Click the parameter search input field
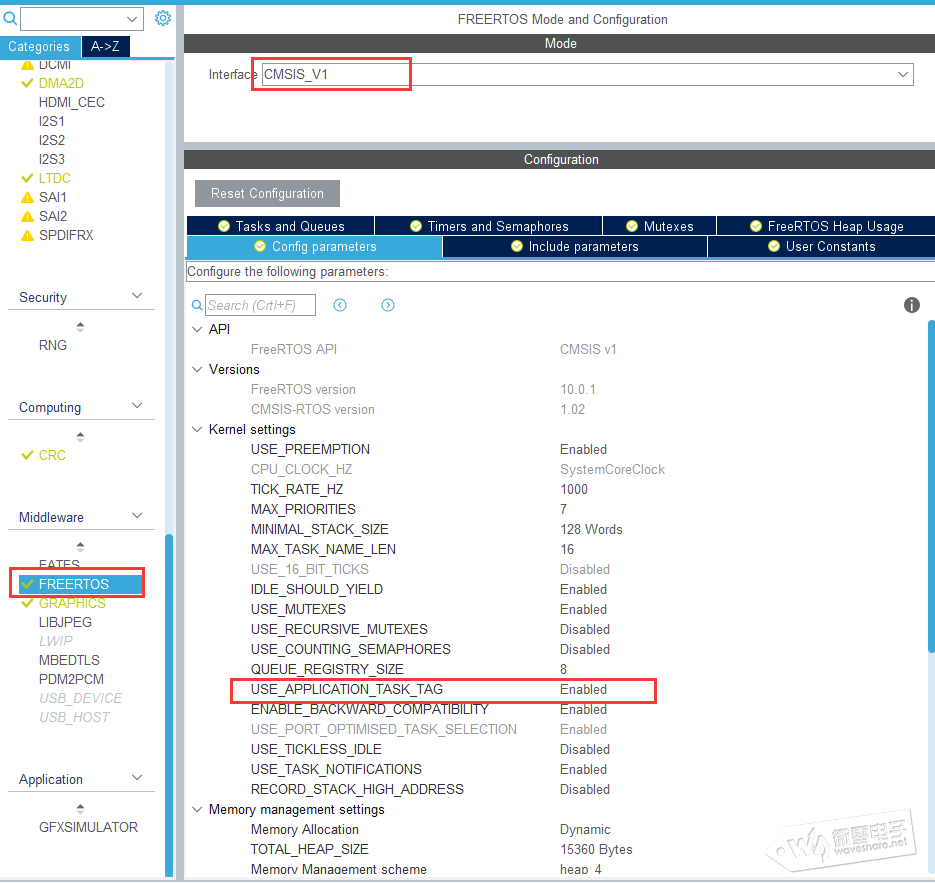Image resolution: width=935 pixels, height=883 pixels. point(260,305)
